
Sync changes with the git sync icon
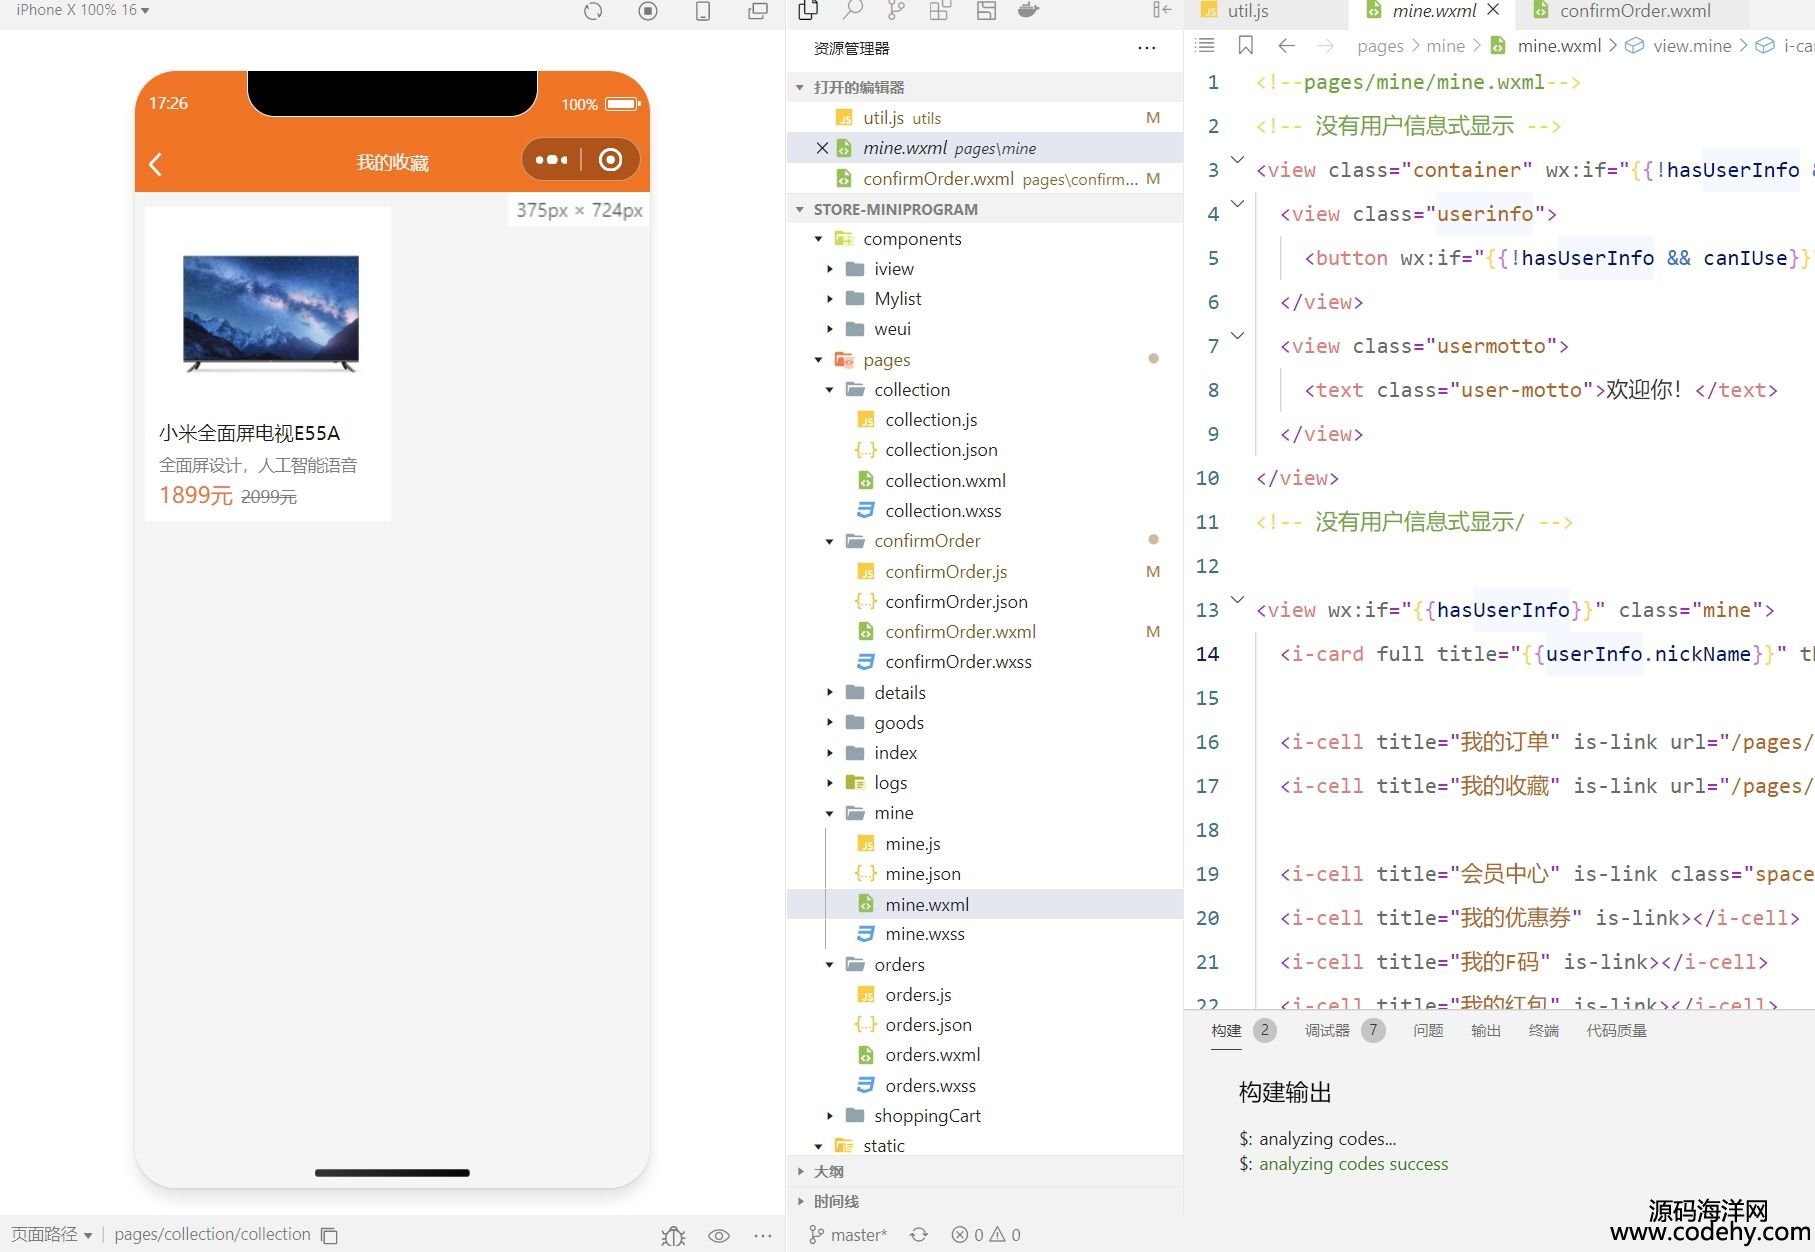click(919, 1235)
